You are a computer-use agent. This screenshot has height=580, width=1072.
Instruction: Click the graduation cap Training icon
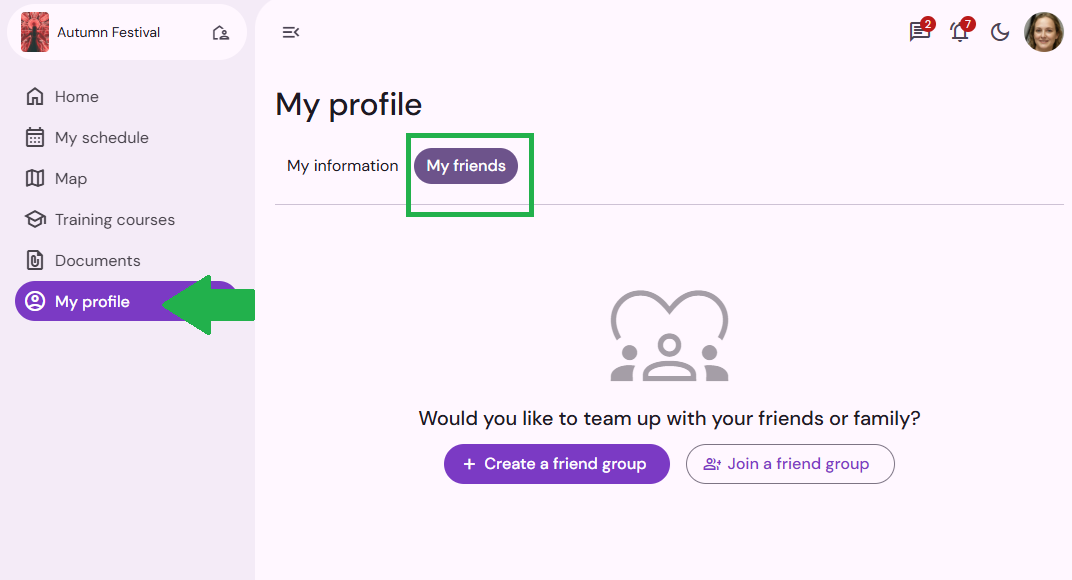click(35, 220)
